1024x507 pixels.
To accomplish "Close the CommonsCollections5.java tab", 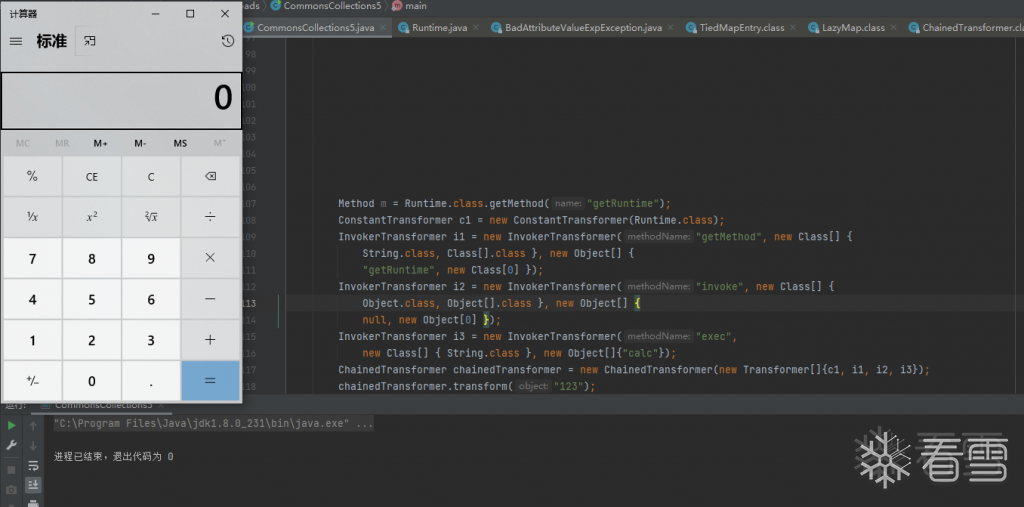I will coord(383,27).
